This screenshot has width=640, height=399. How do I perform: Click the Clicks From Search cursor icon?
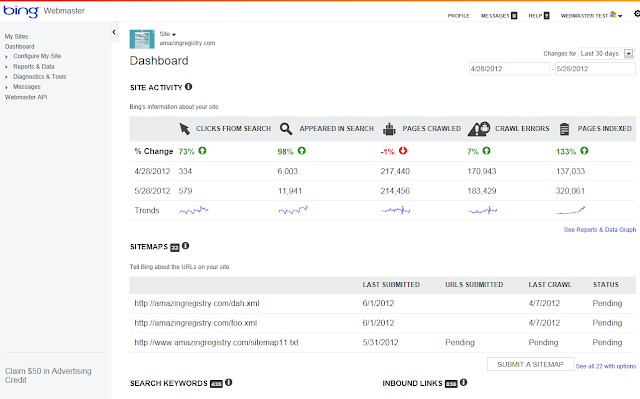[x=184, y=129]
